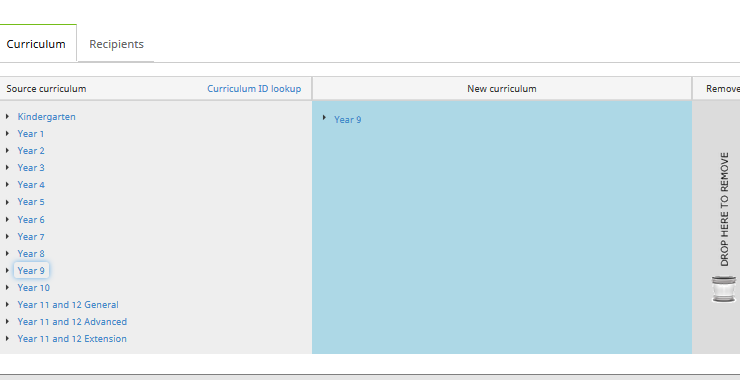The width and height of the screenshot is (740, 380).
Task: Select Year 10 in source list
Action: 34,287
